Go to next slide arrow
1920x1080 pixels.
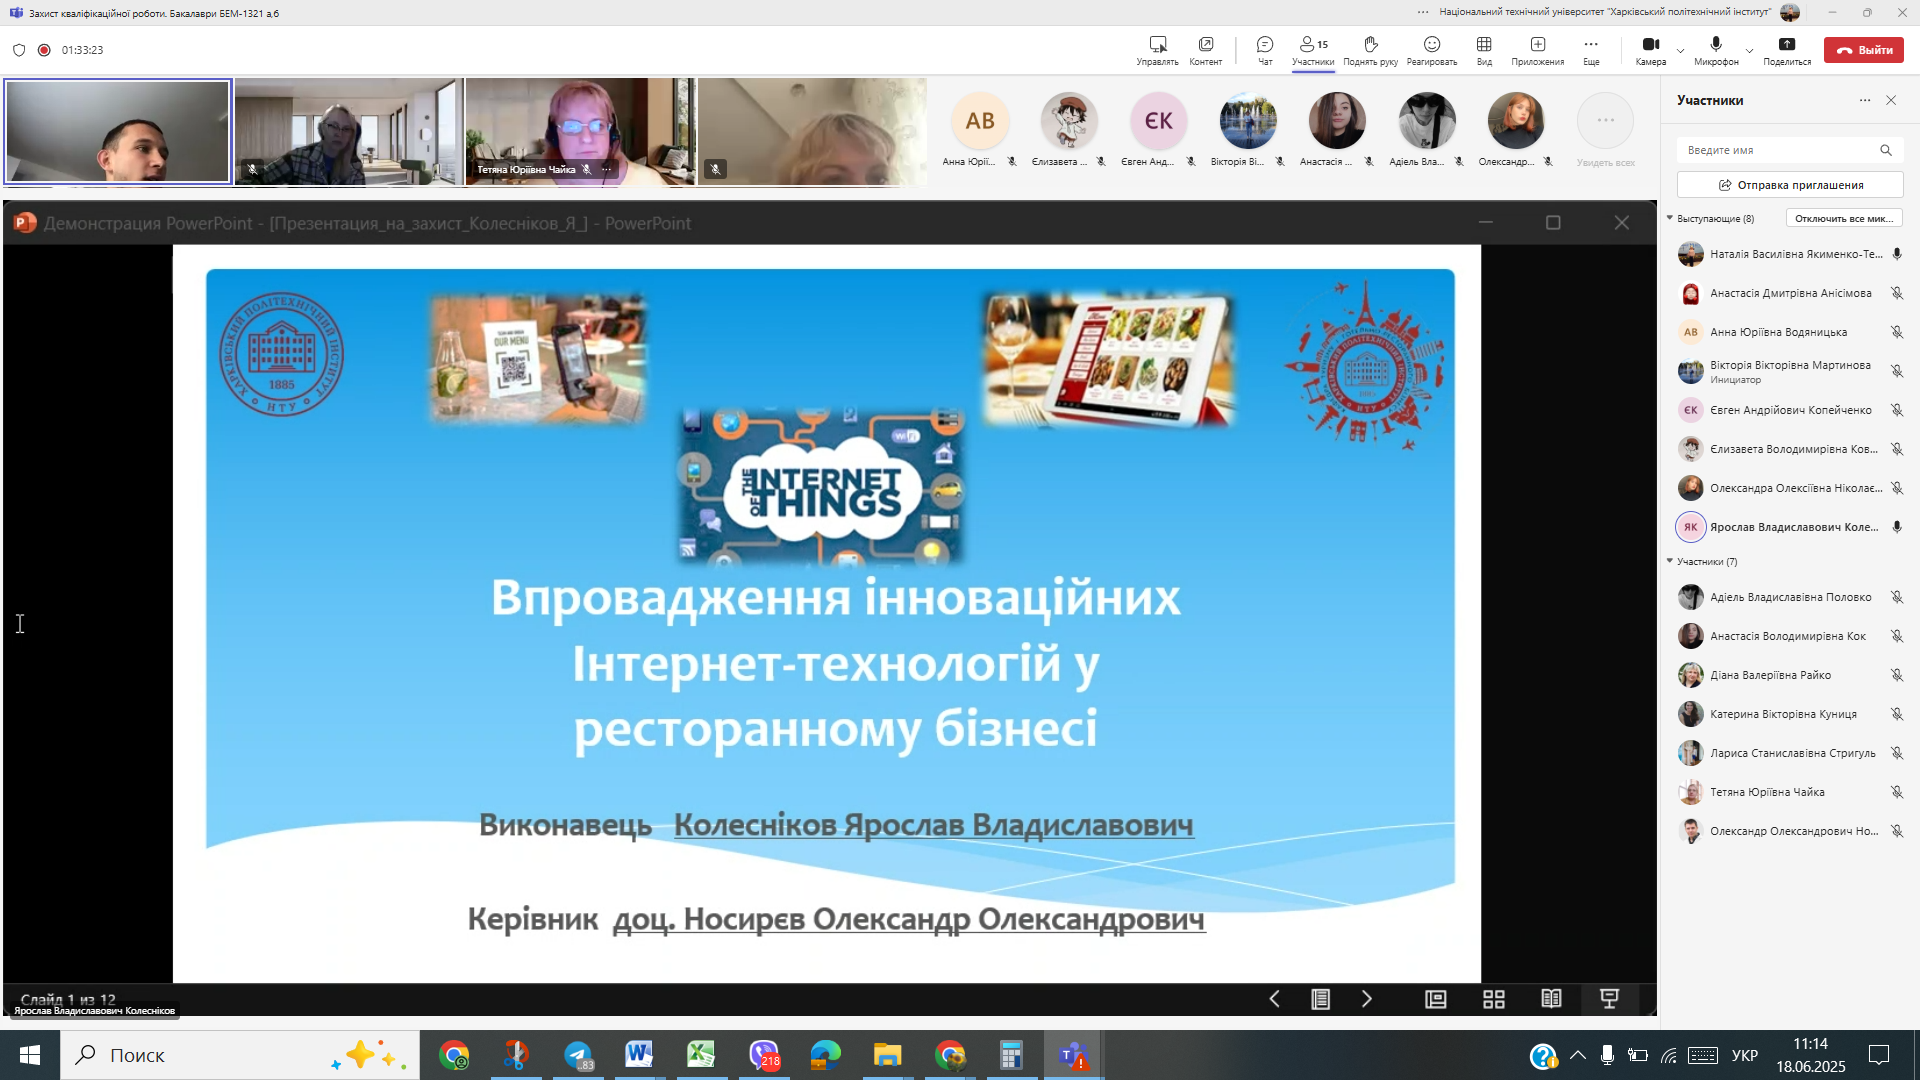click(1366, 999)
